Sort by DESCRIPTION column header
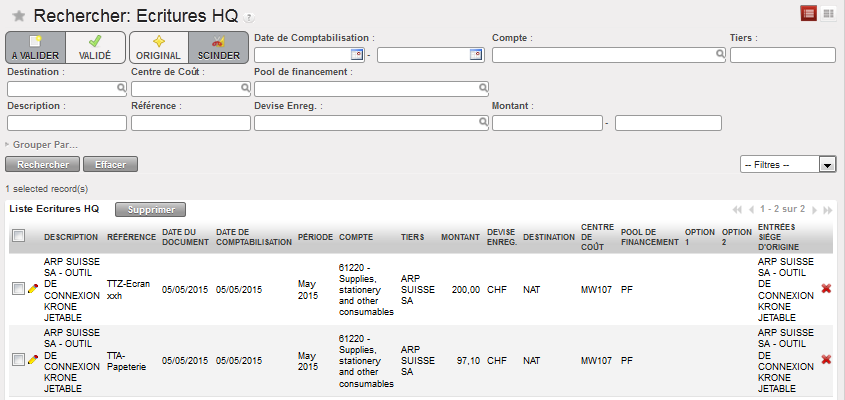The image size is (845, 400). (x=71, y=237)
